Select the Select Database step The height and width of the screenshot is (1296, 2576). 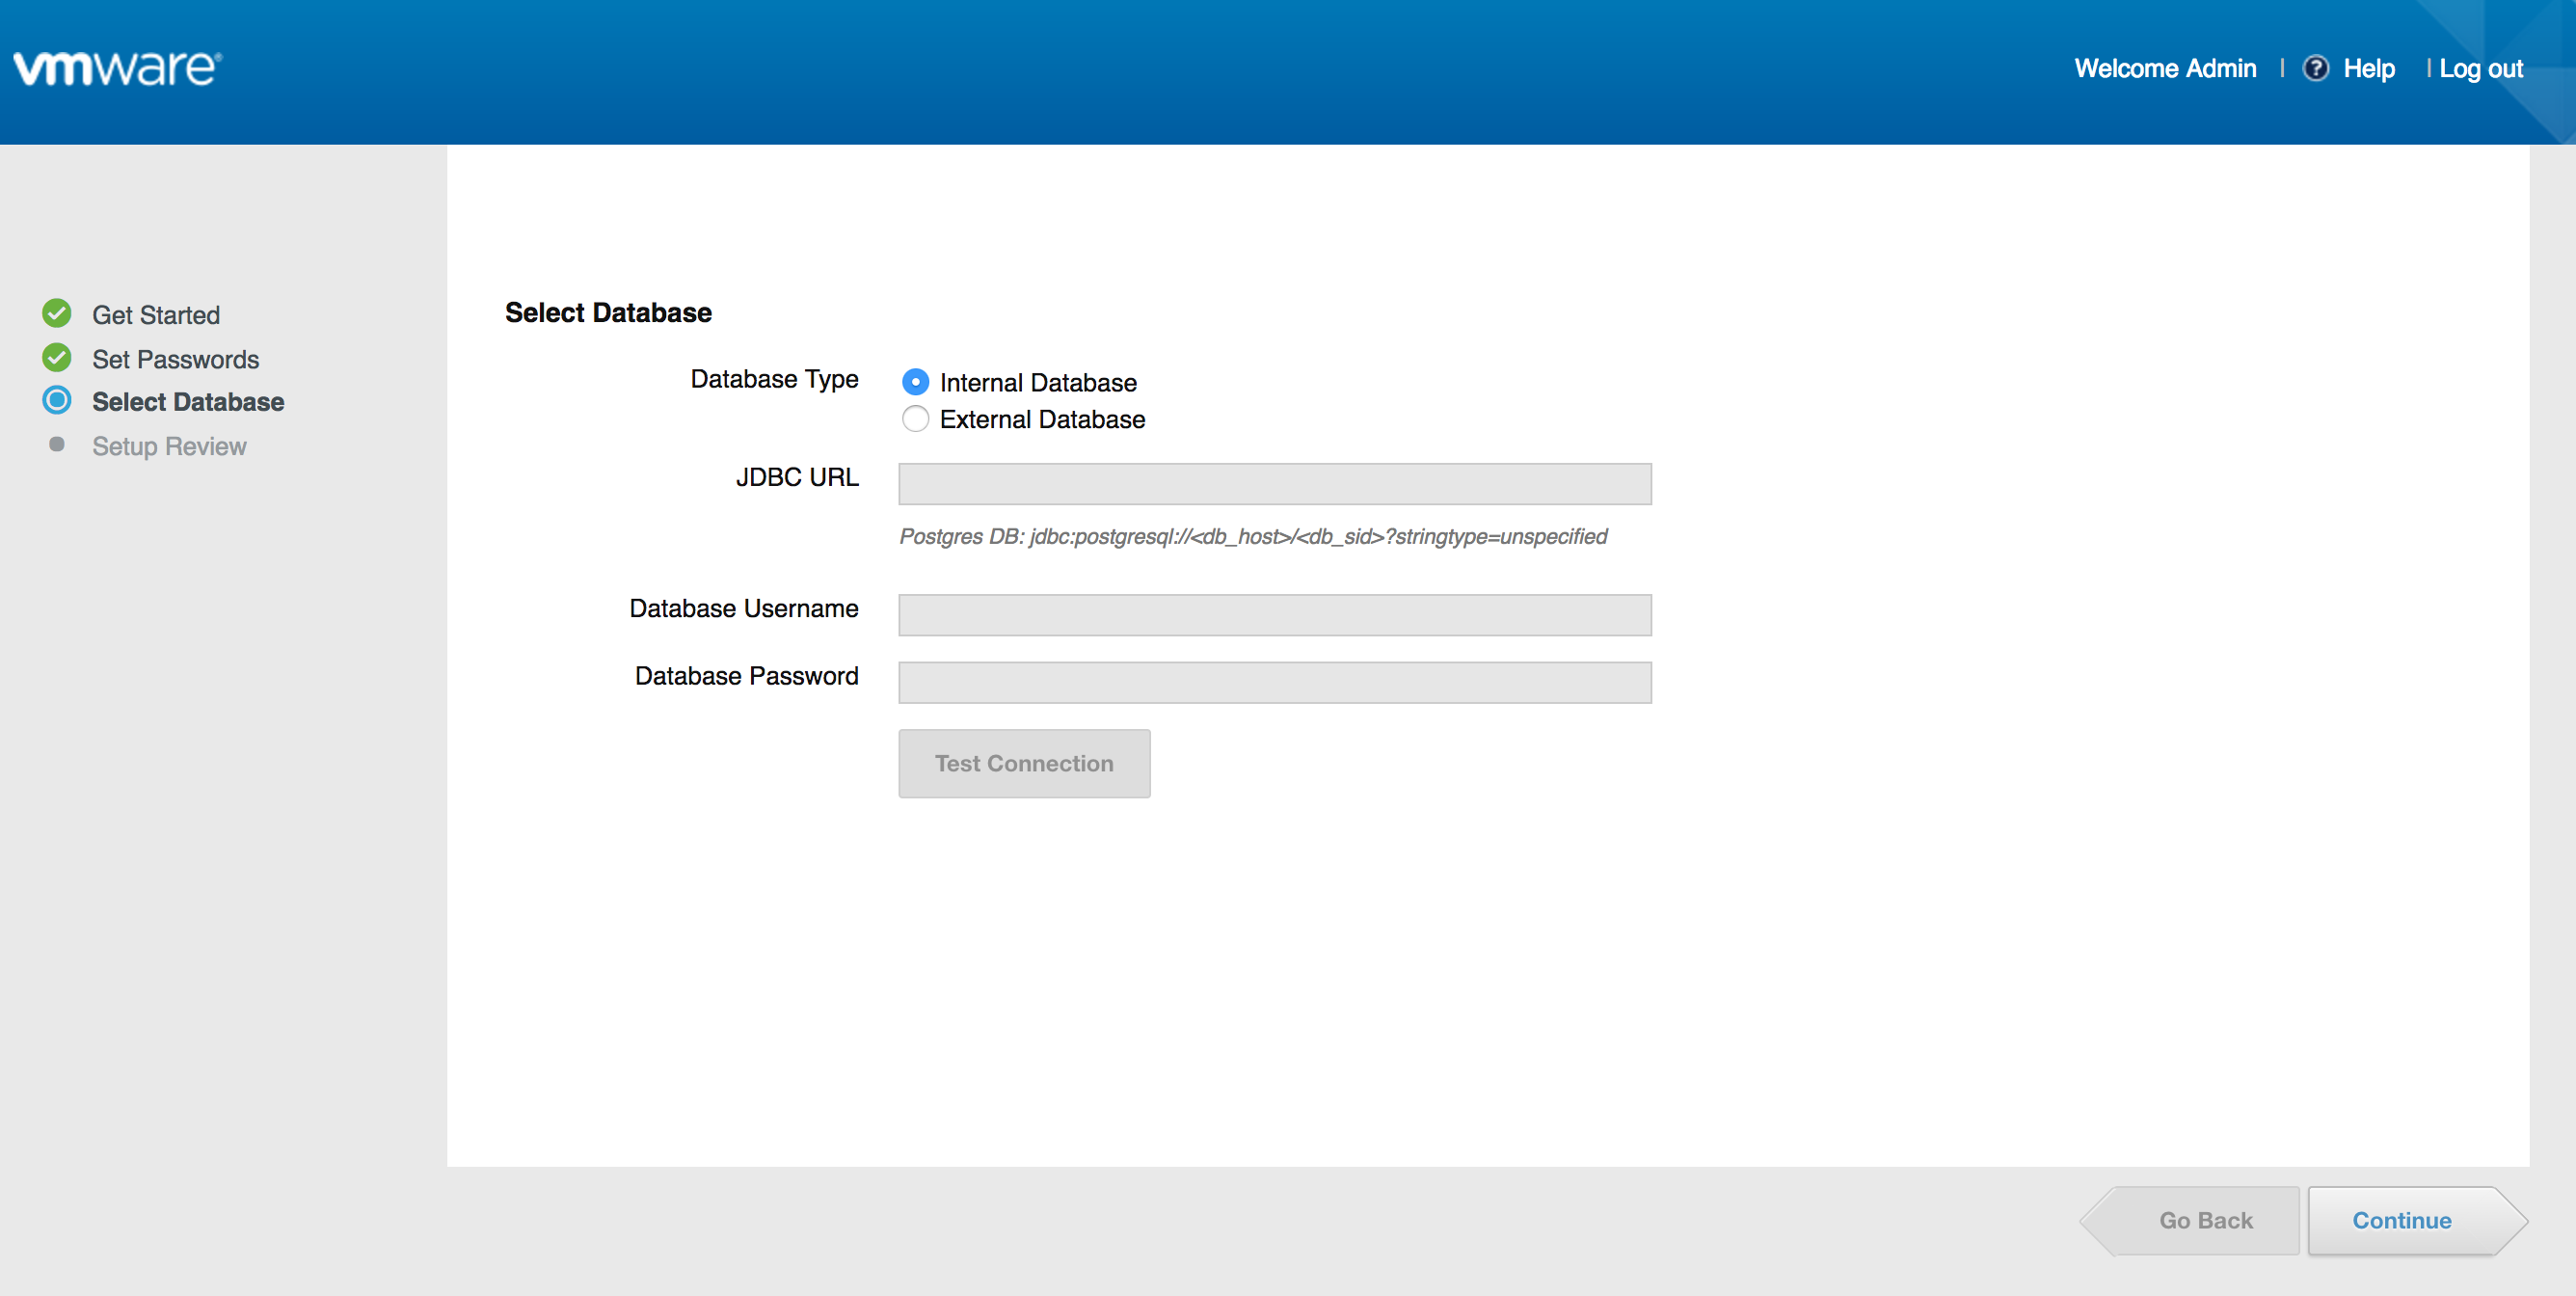click(188, 402)
